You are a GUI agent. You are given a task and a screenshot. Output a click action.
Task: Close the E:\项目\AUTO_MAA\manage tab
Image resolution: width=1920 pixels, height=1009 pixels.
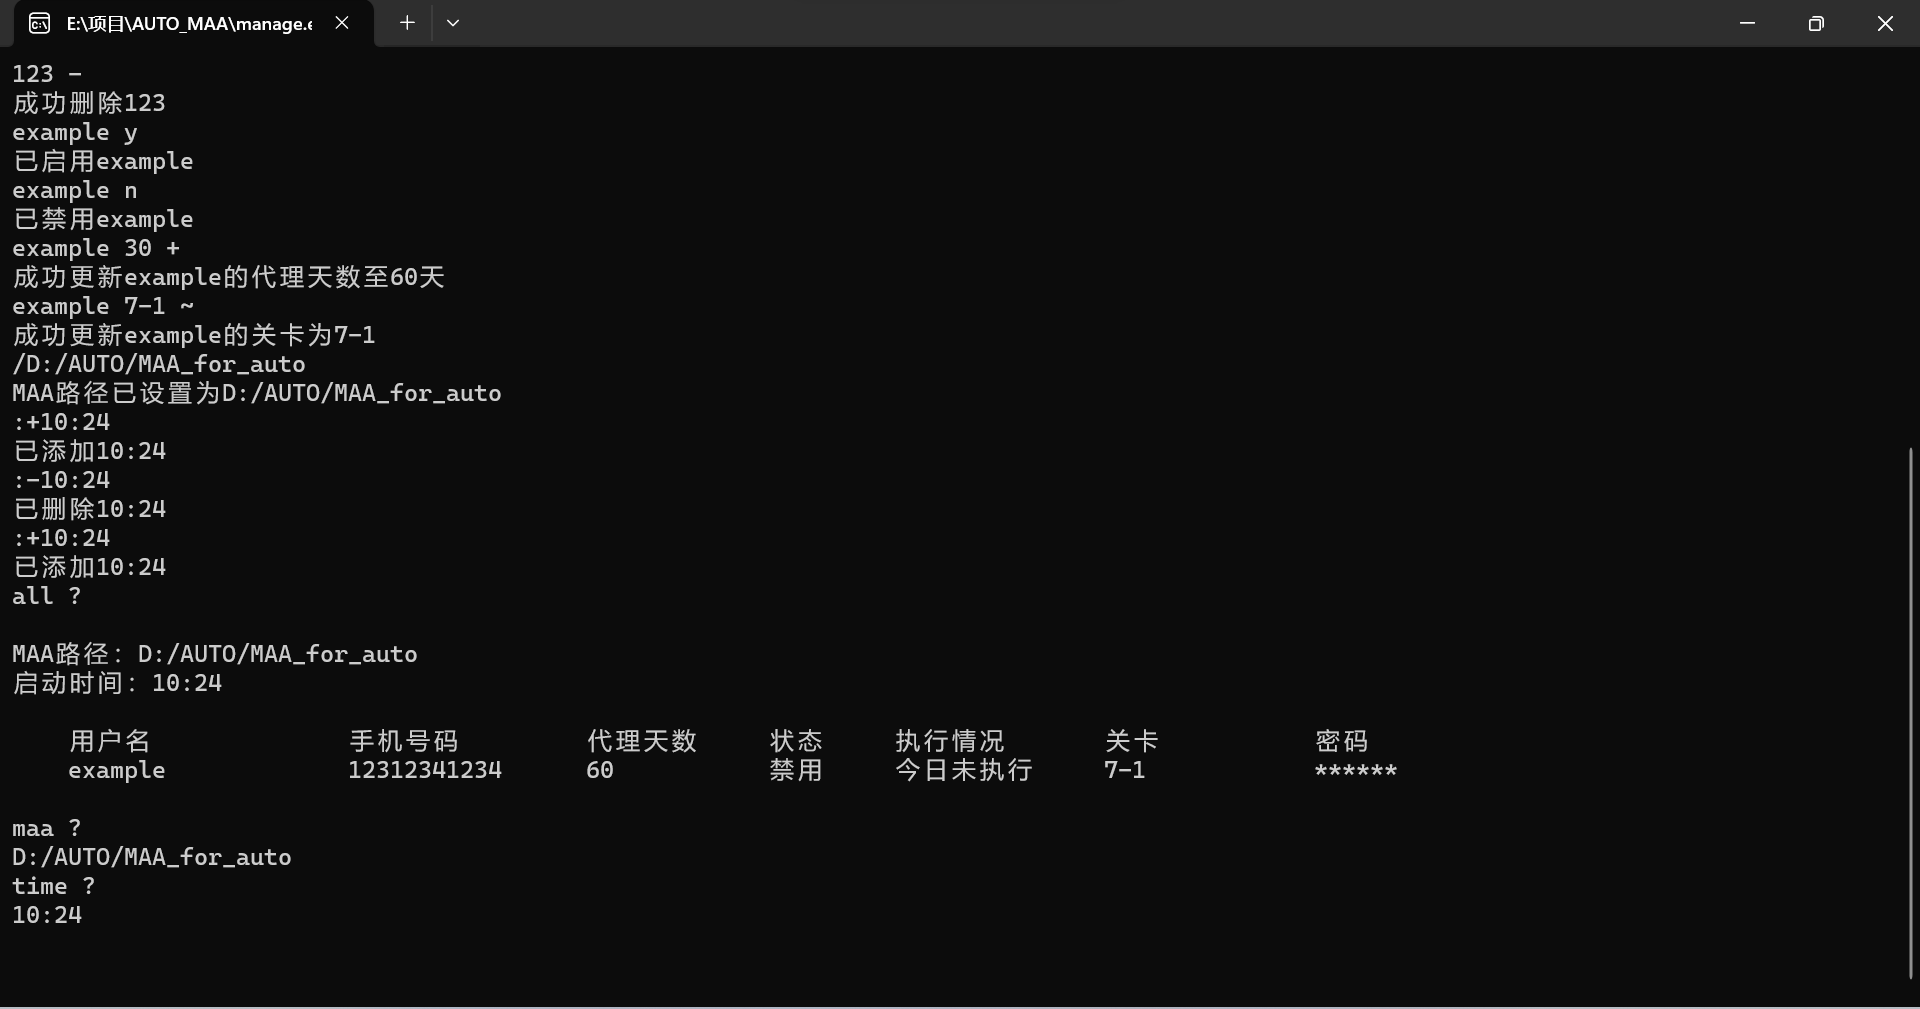[x=342, y=23]
